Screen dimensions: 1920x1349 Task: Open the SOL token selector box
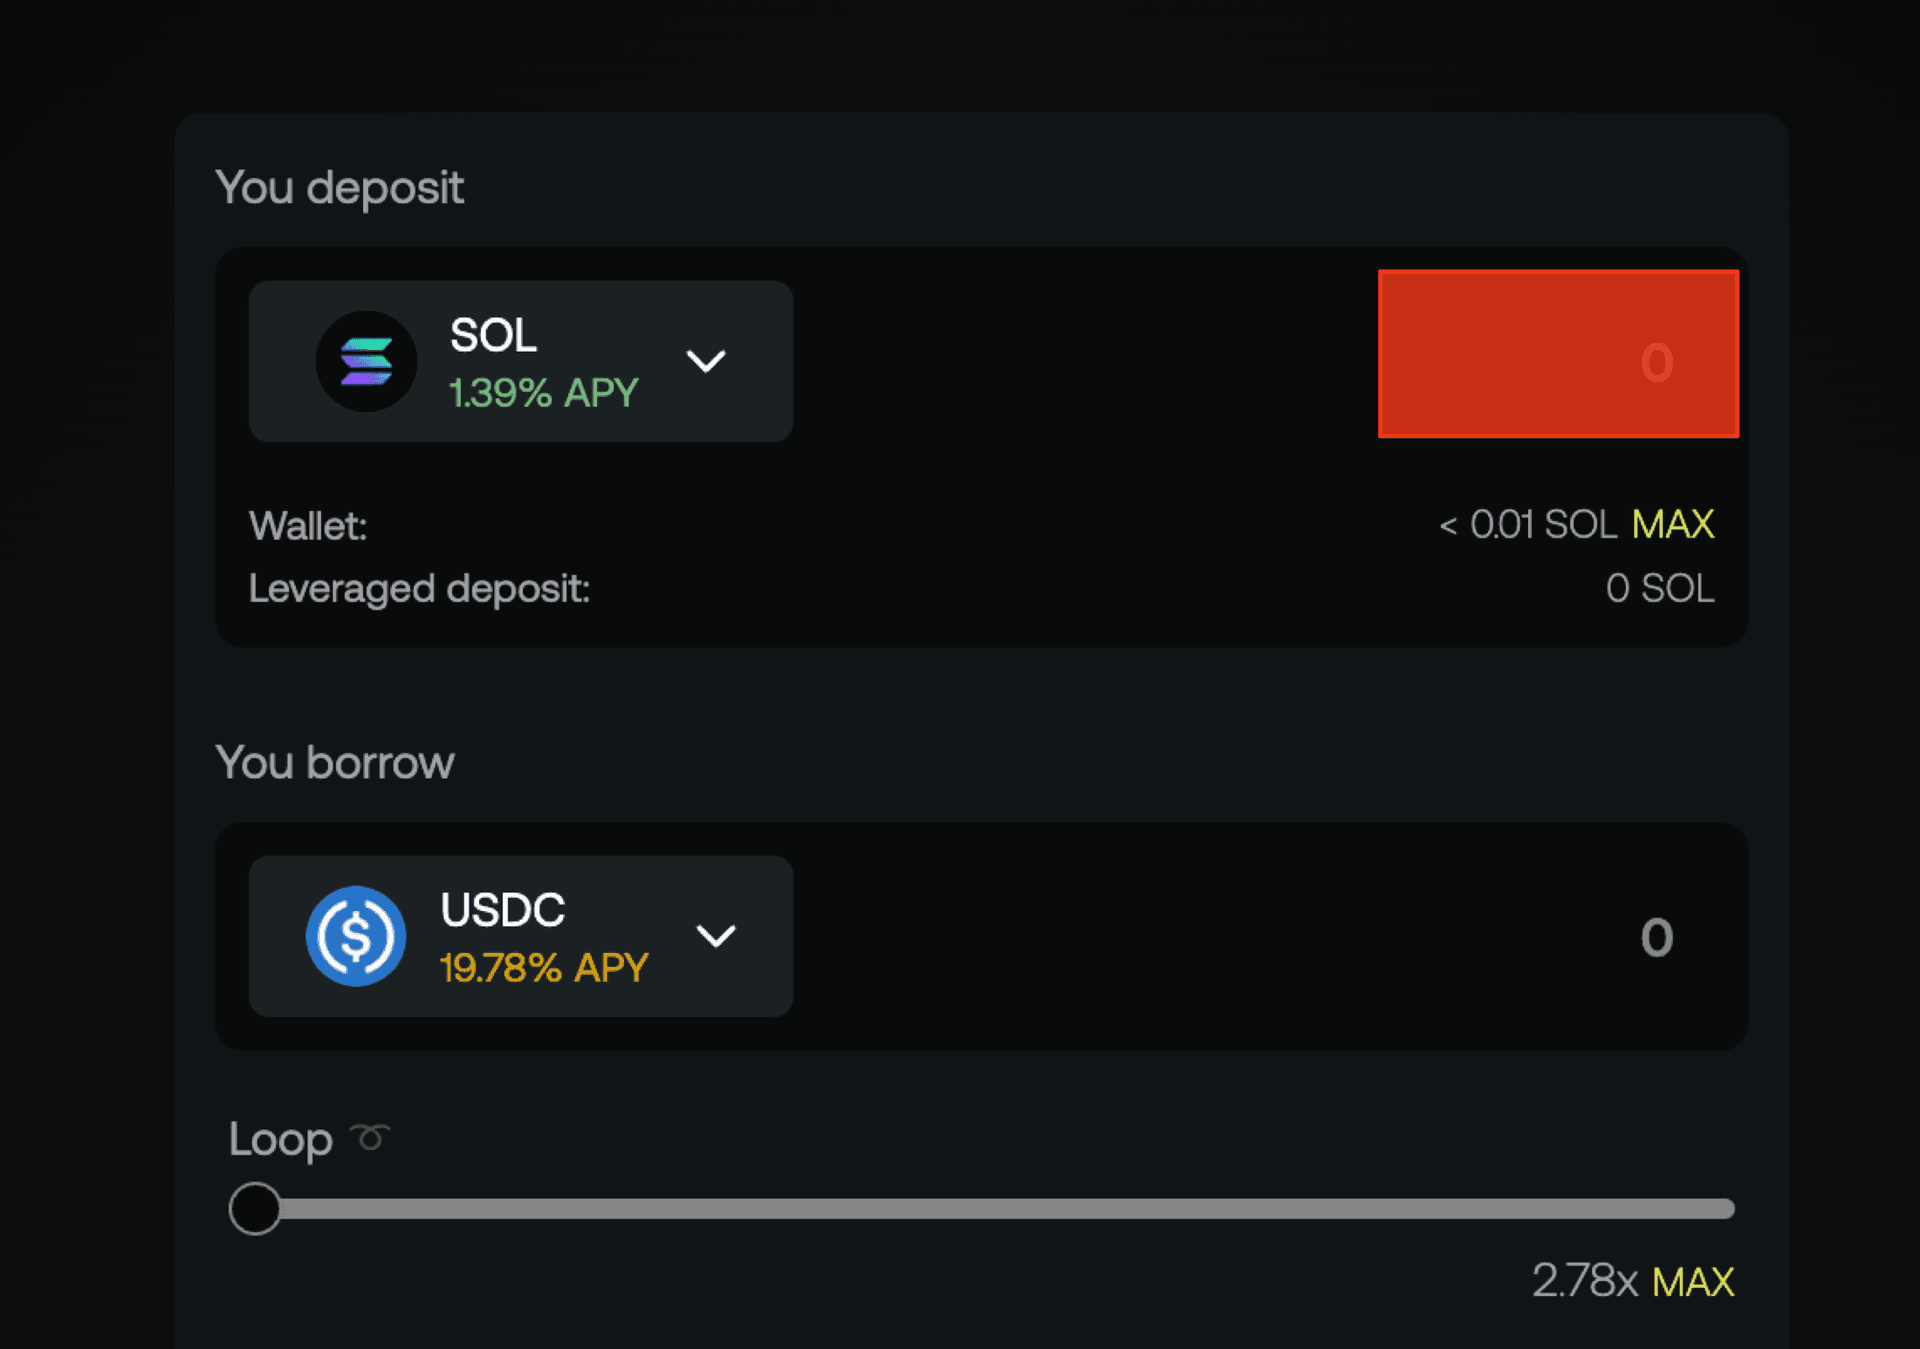pos(521,361)
